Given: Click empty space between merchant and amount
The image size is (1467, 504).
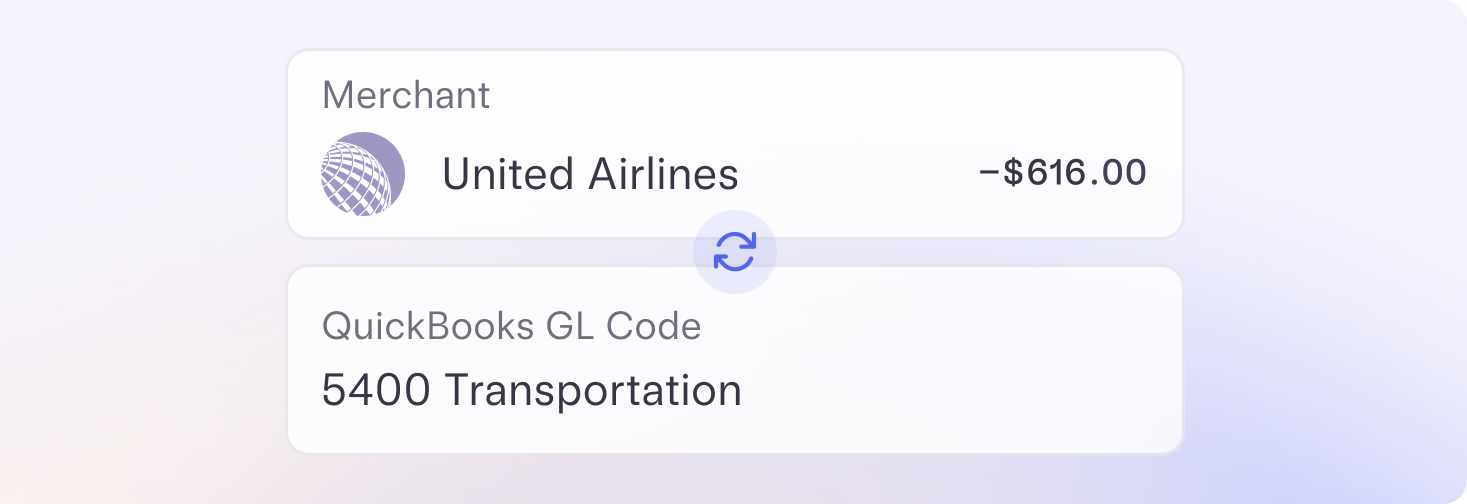Looking at the screenshot, I should pyautogui.click(x=860, y=175).
